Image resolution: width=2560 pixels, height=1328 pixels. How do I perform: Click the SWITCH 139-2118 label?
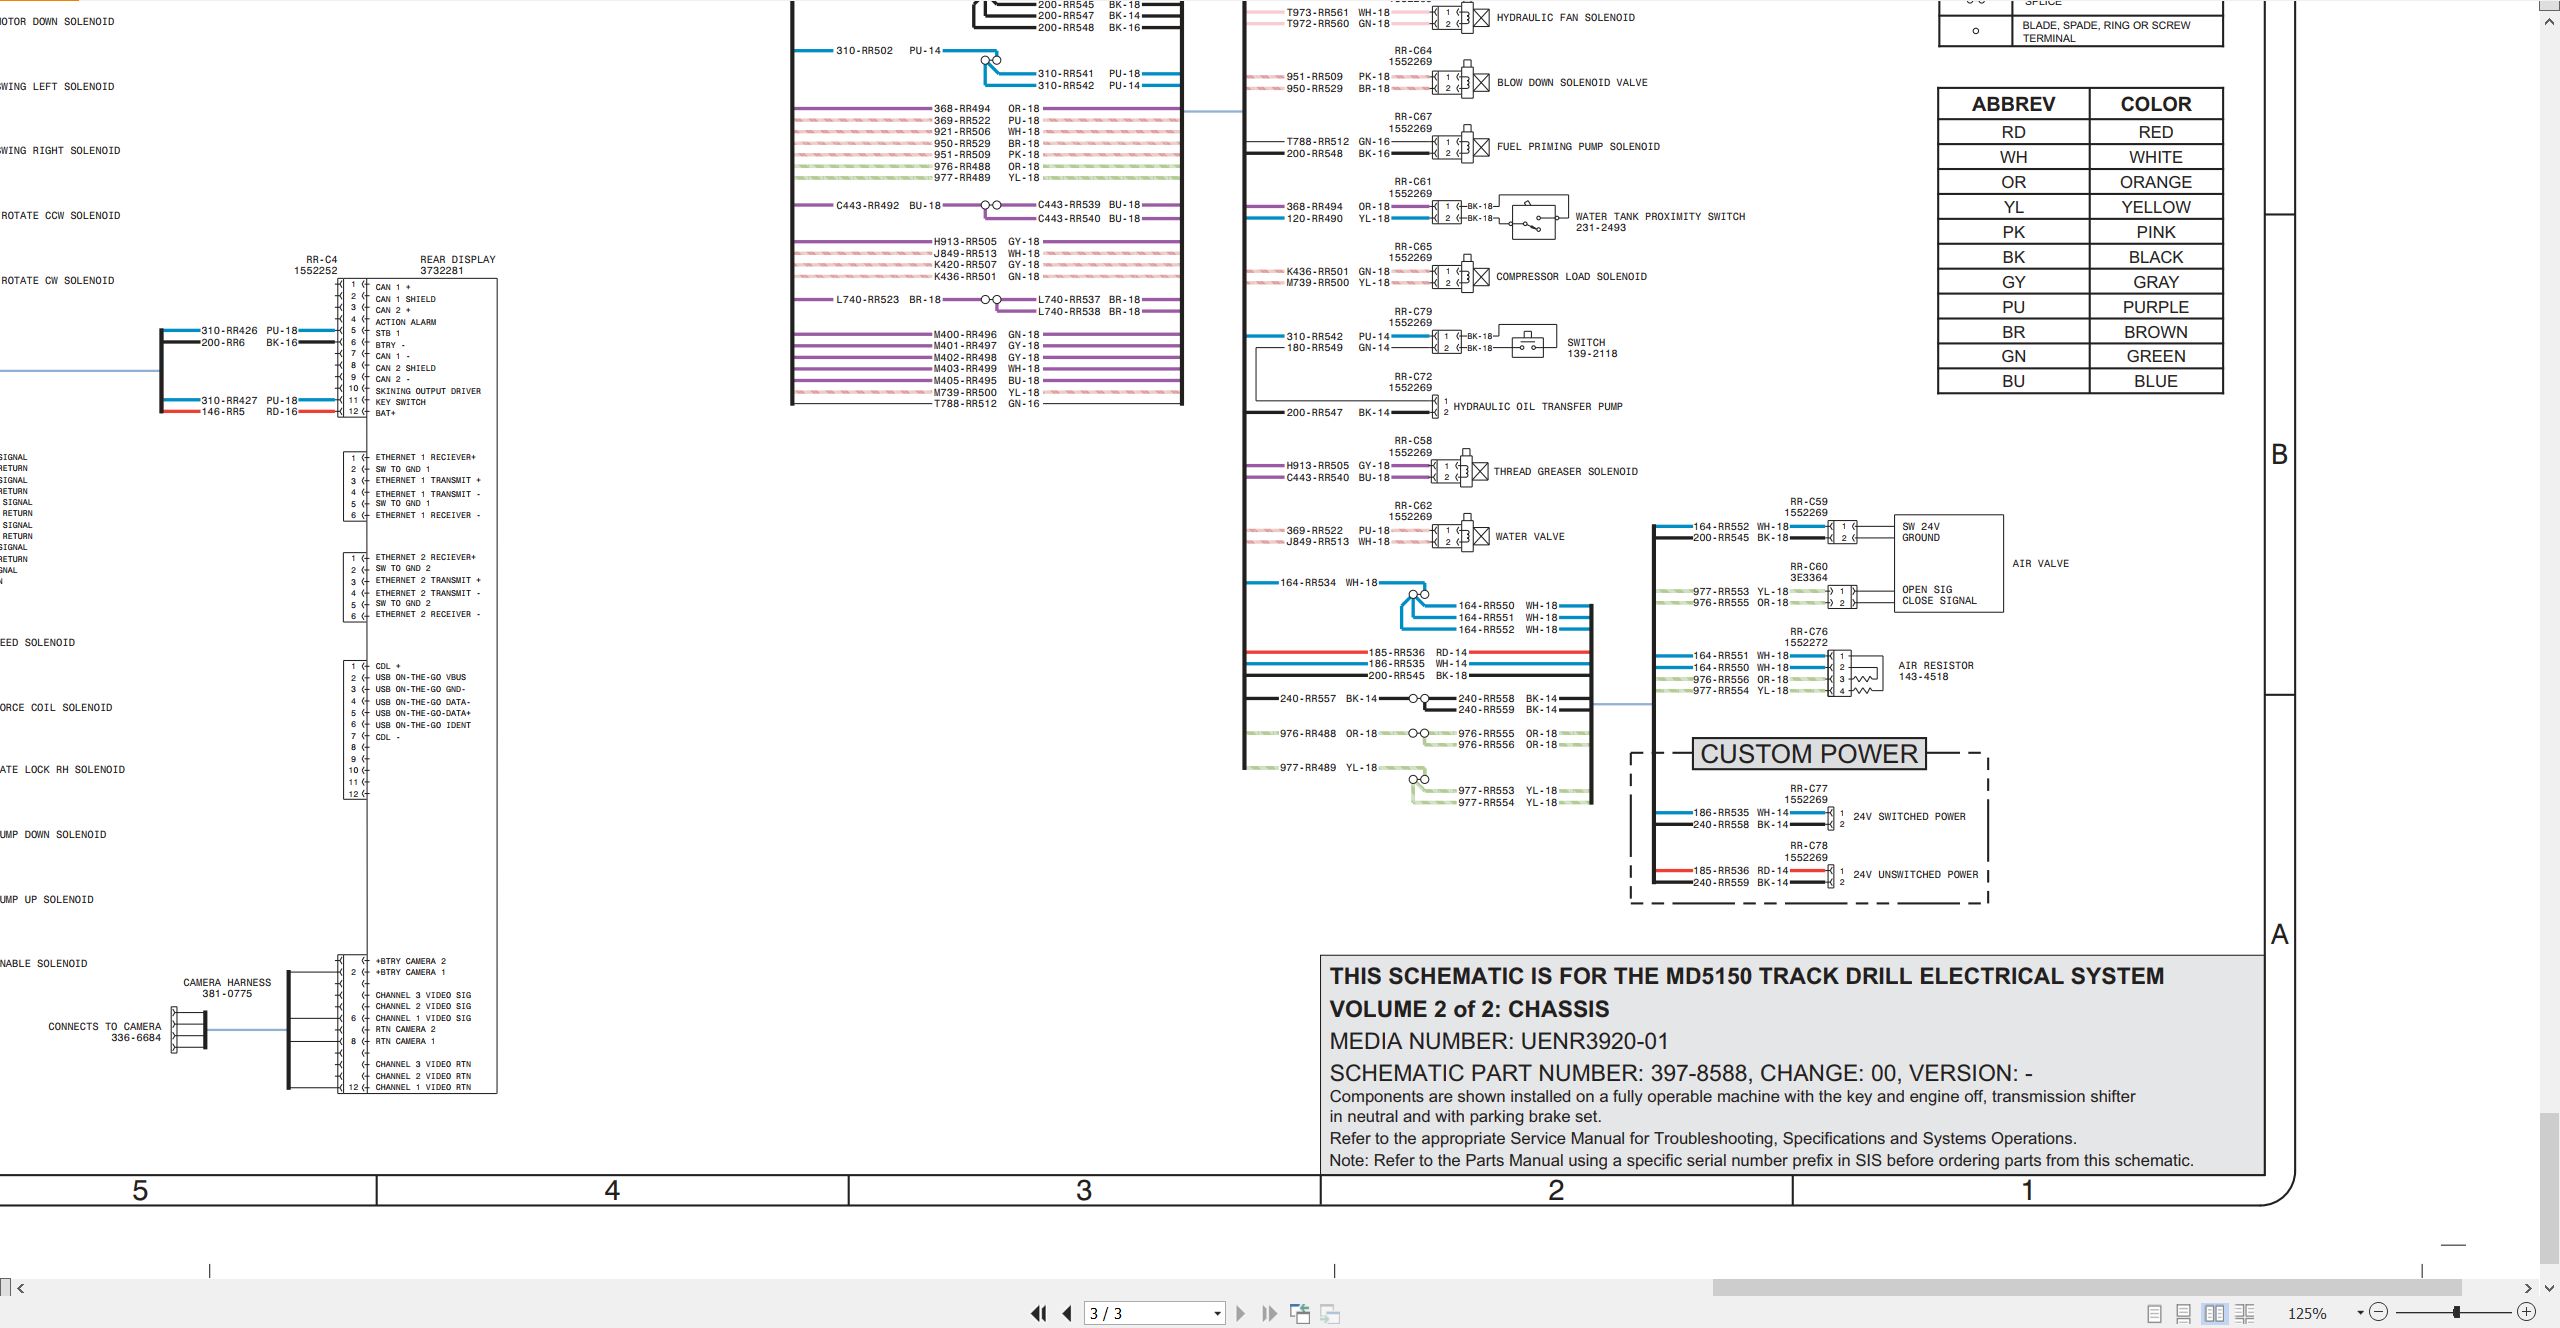pos(1592,348)
